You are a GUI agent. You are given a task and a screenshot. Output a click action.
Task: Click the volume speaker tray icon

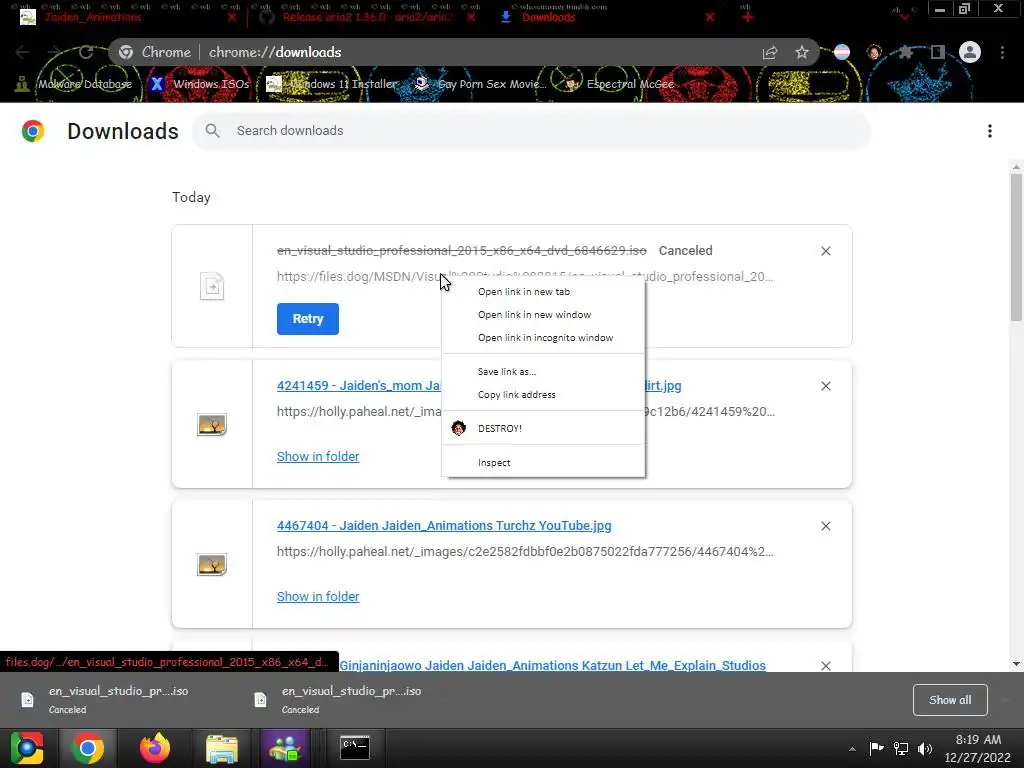pos(925,748)
